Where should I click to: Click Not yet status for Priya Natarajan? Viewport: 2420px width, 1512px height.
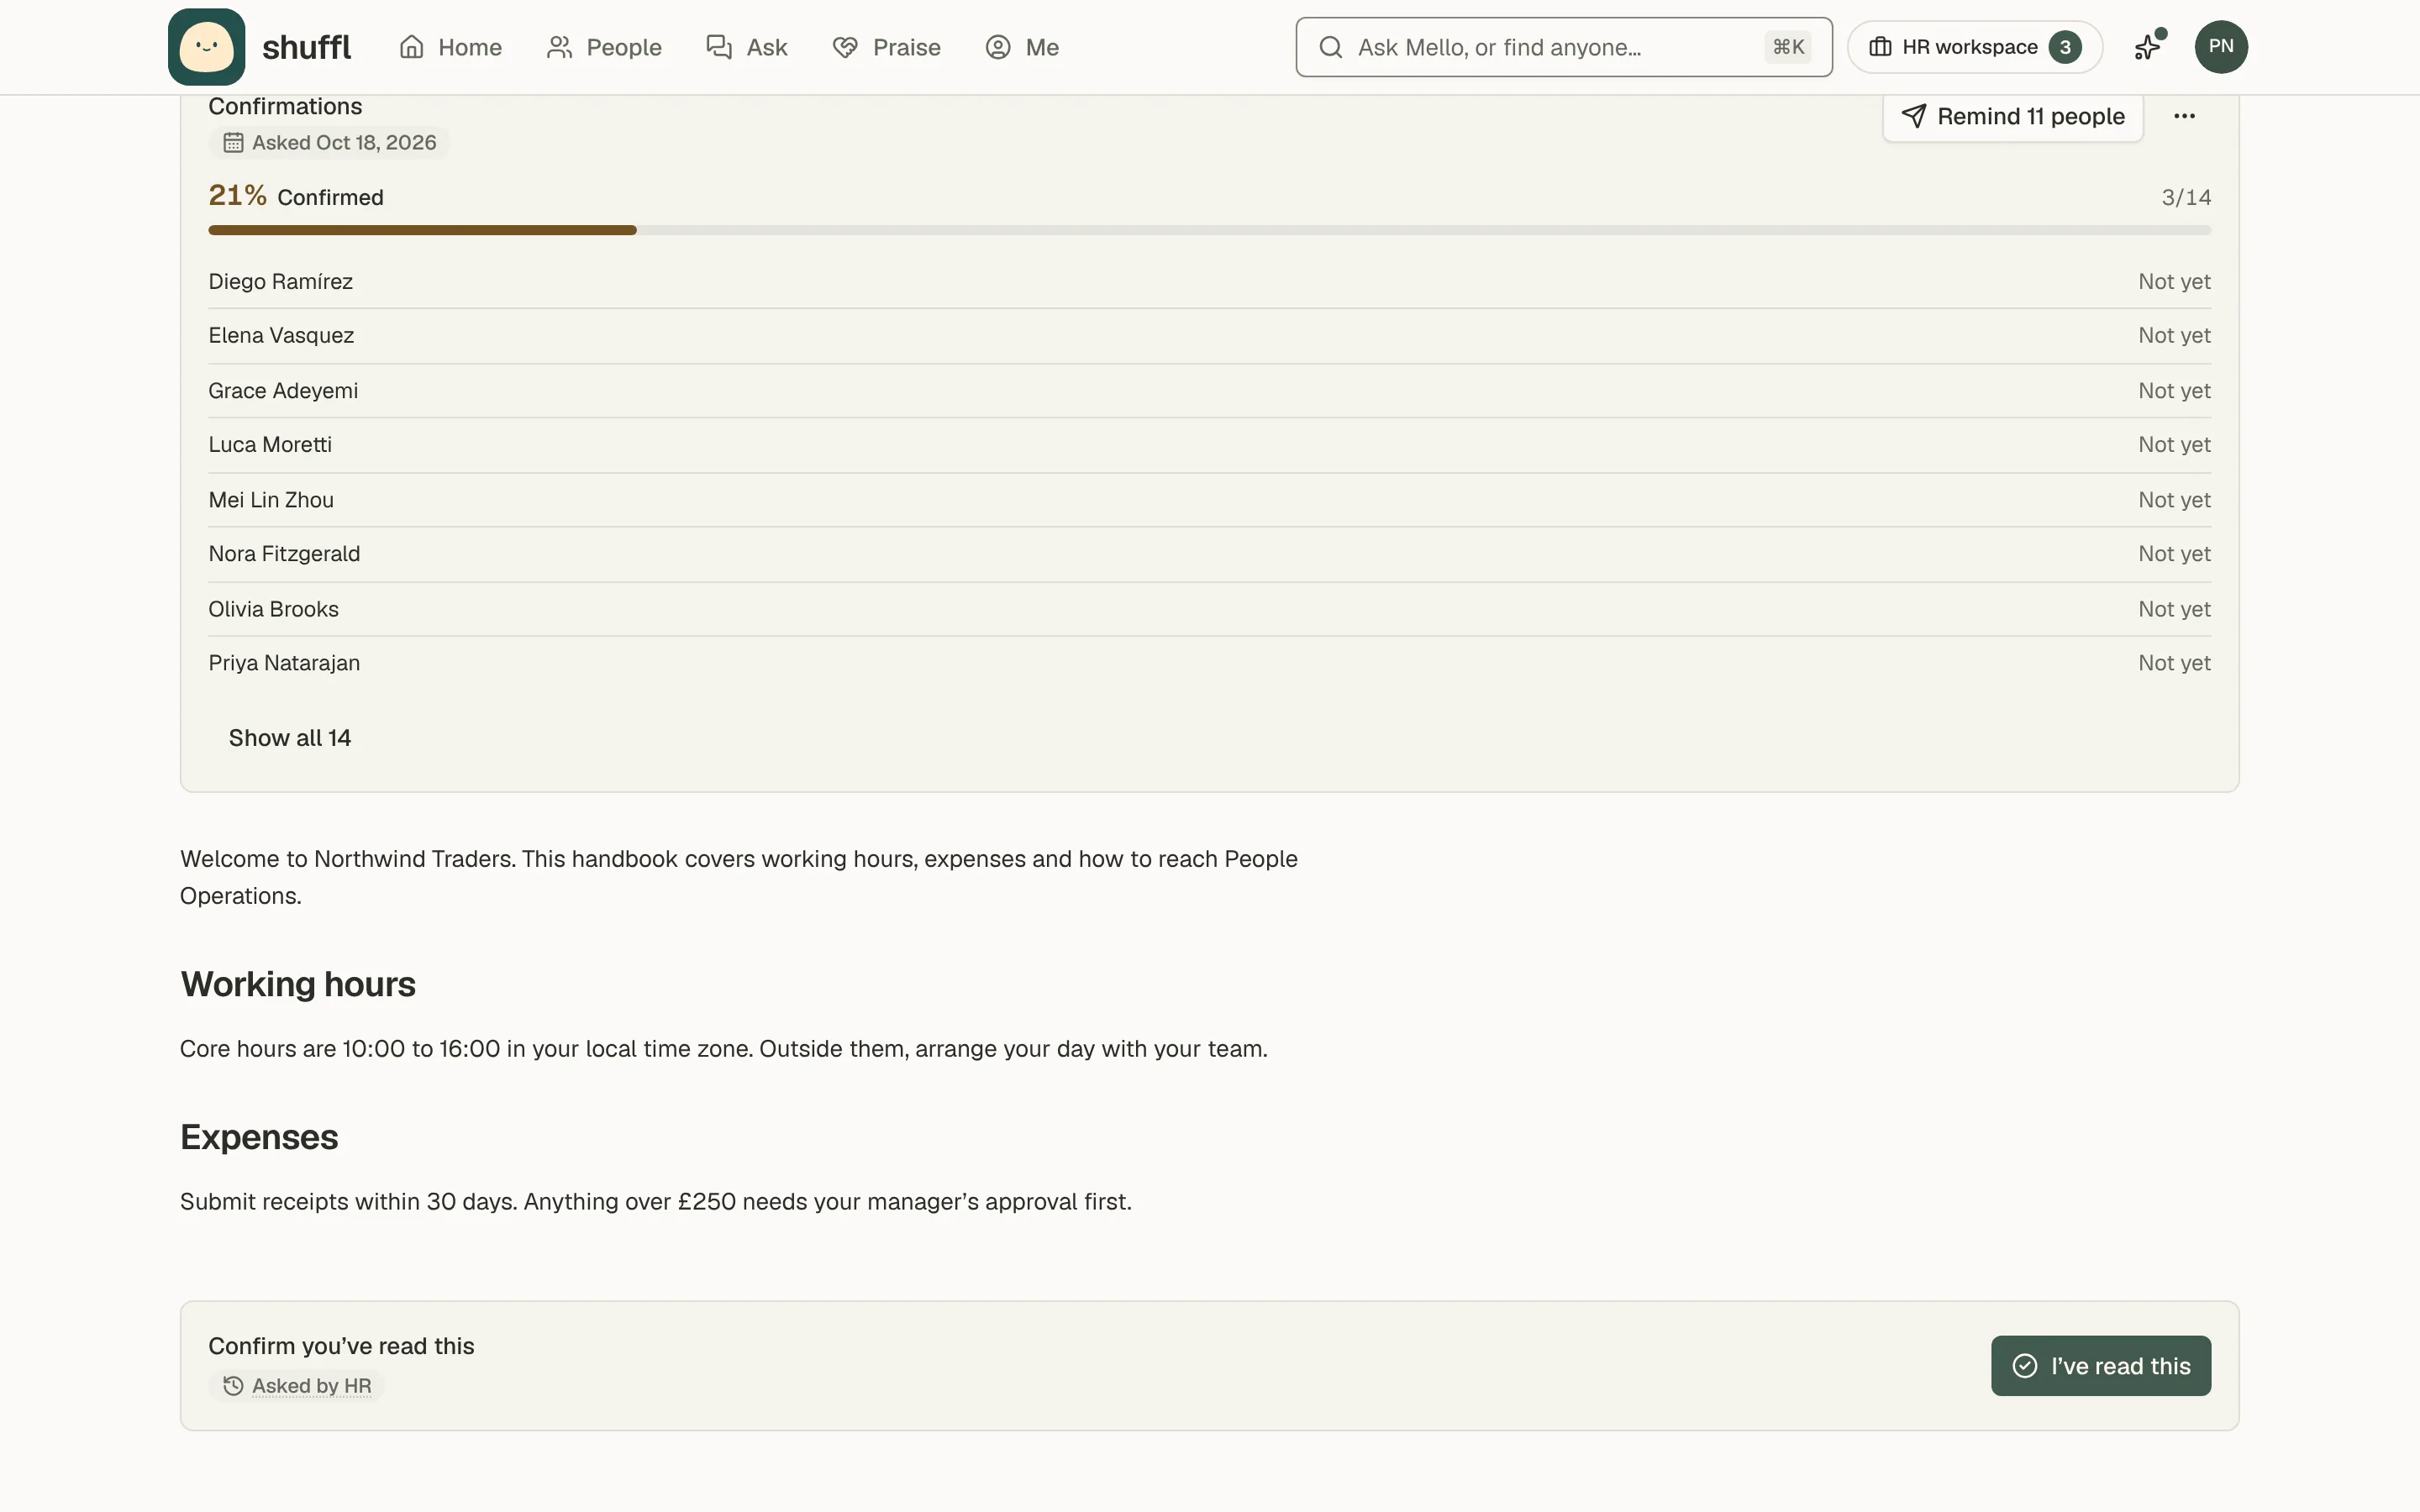tap(2174, 663)
